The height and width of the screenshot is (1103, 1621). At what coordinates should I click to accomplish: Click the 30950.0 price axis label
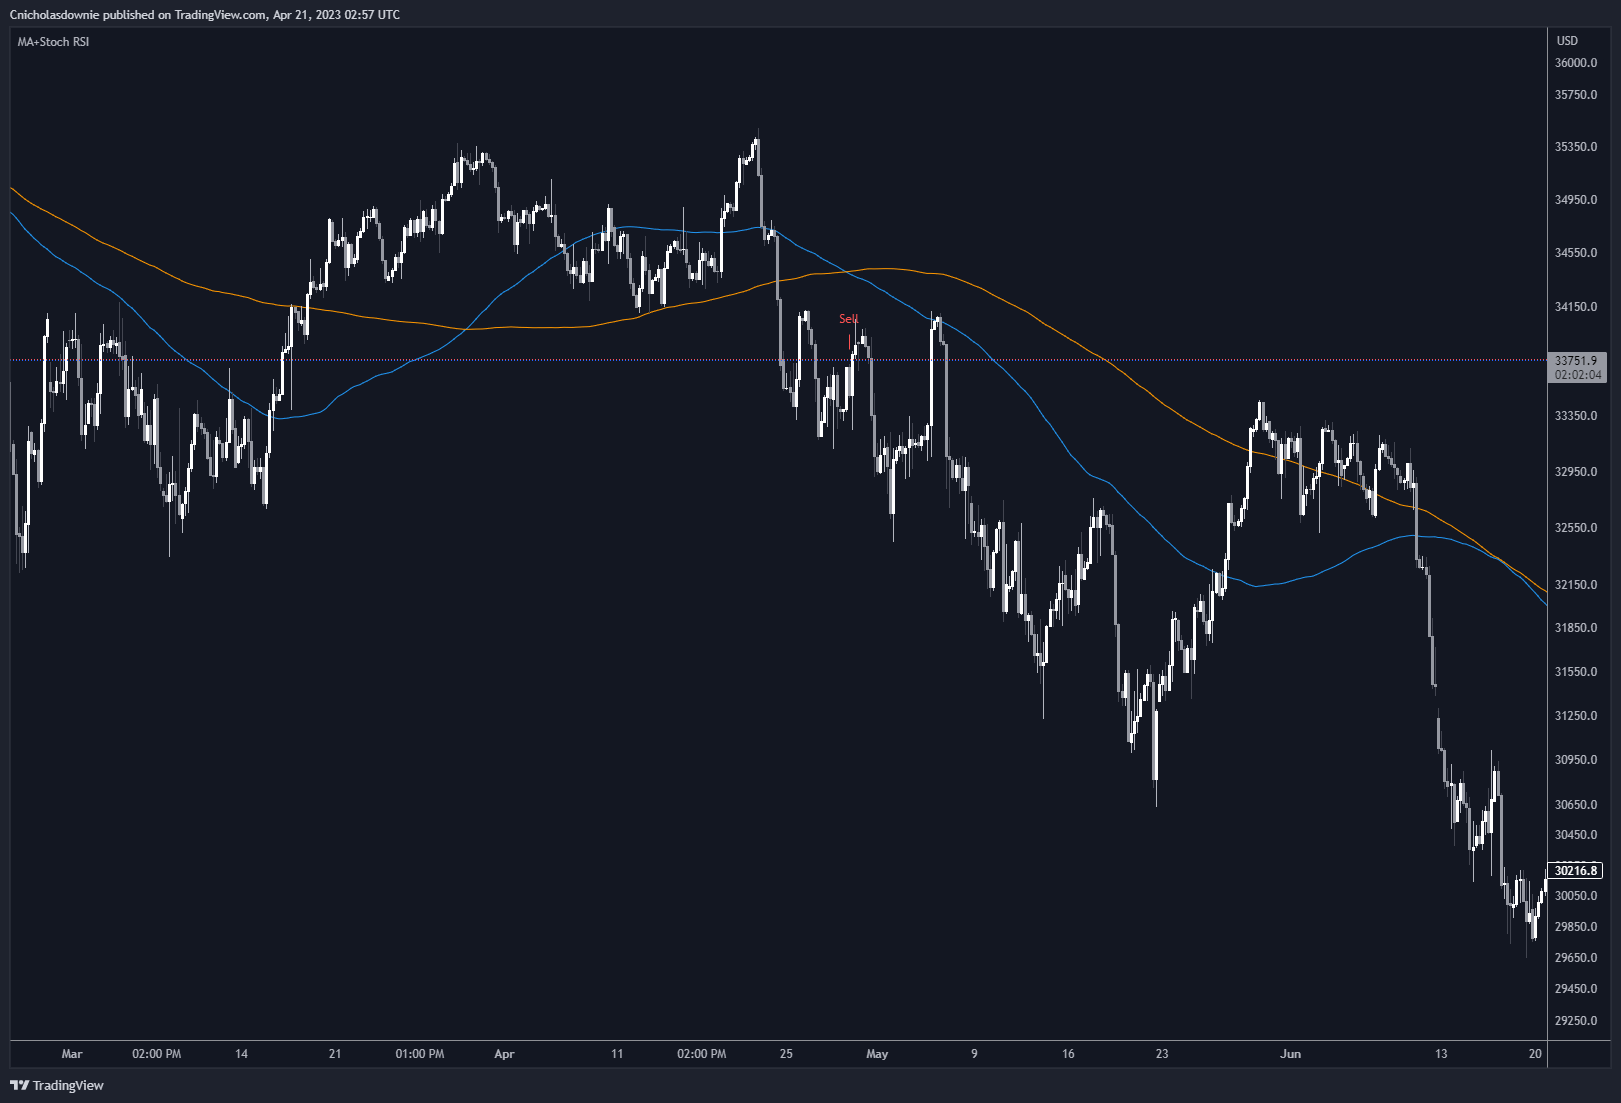[1576, 760]
